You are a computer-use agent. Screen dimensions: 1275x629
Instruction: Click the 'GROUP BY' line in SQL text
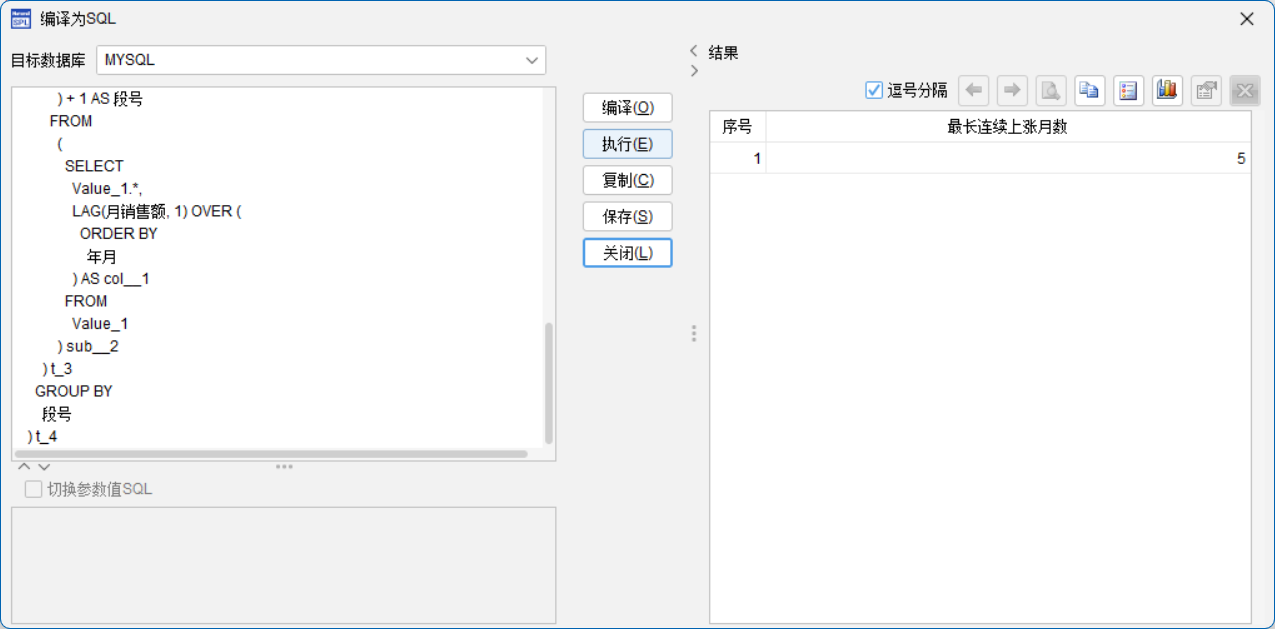point(74,391)
